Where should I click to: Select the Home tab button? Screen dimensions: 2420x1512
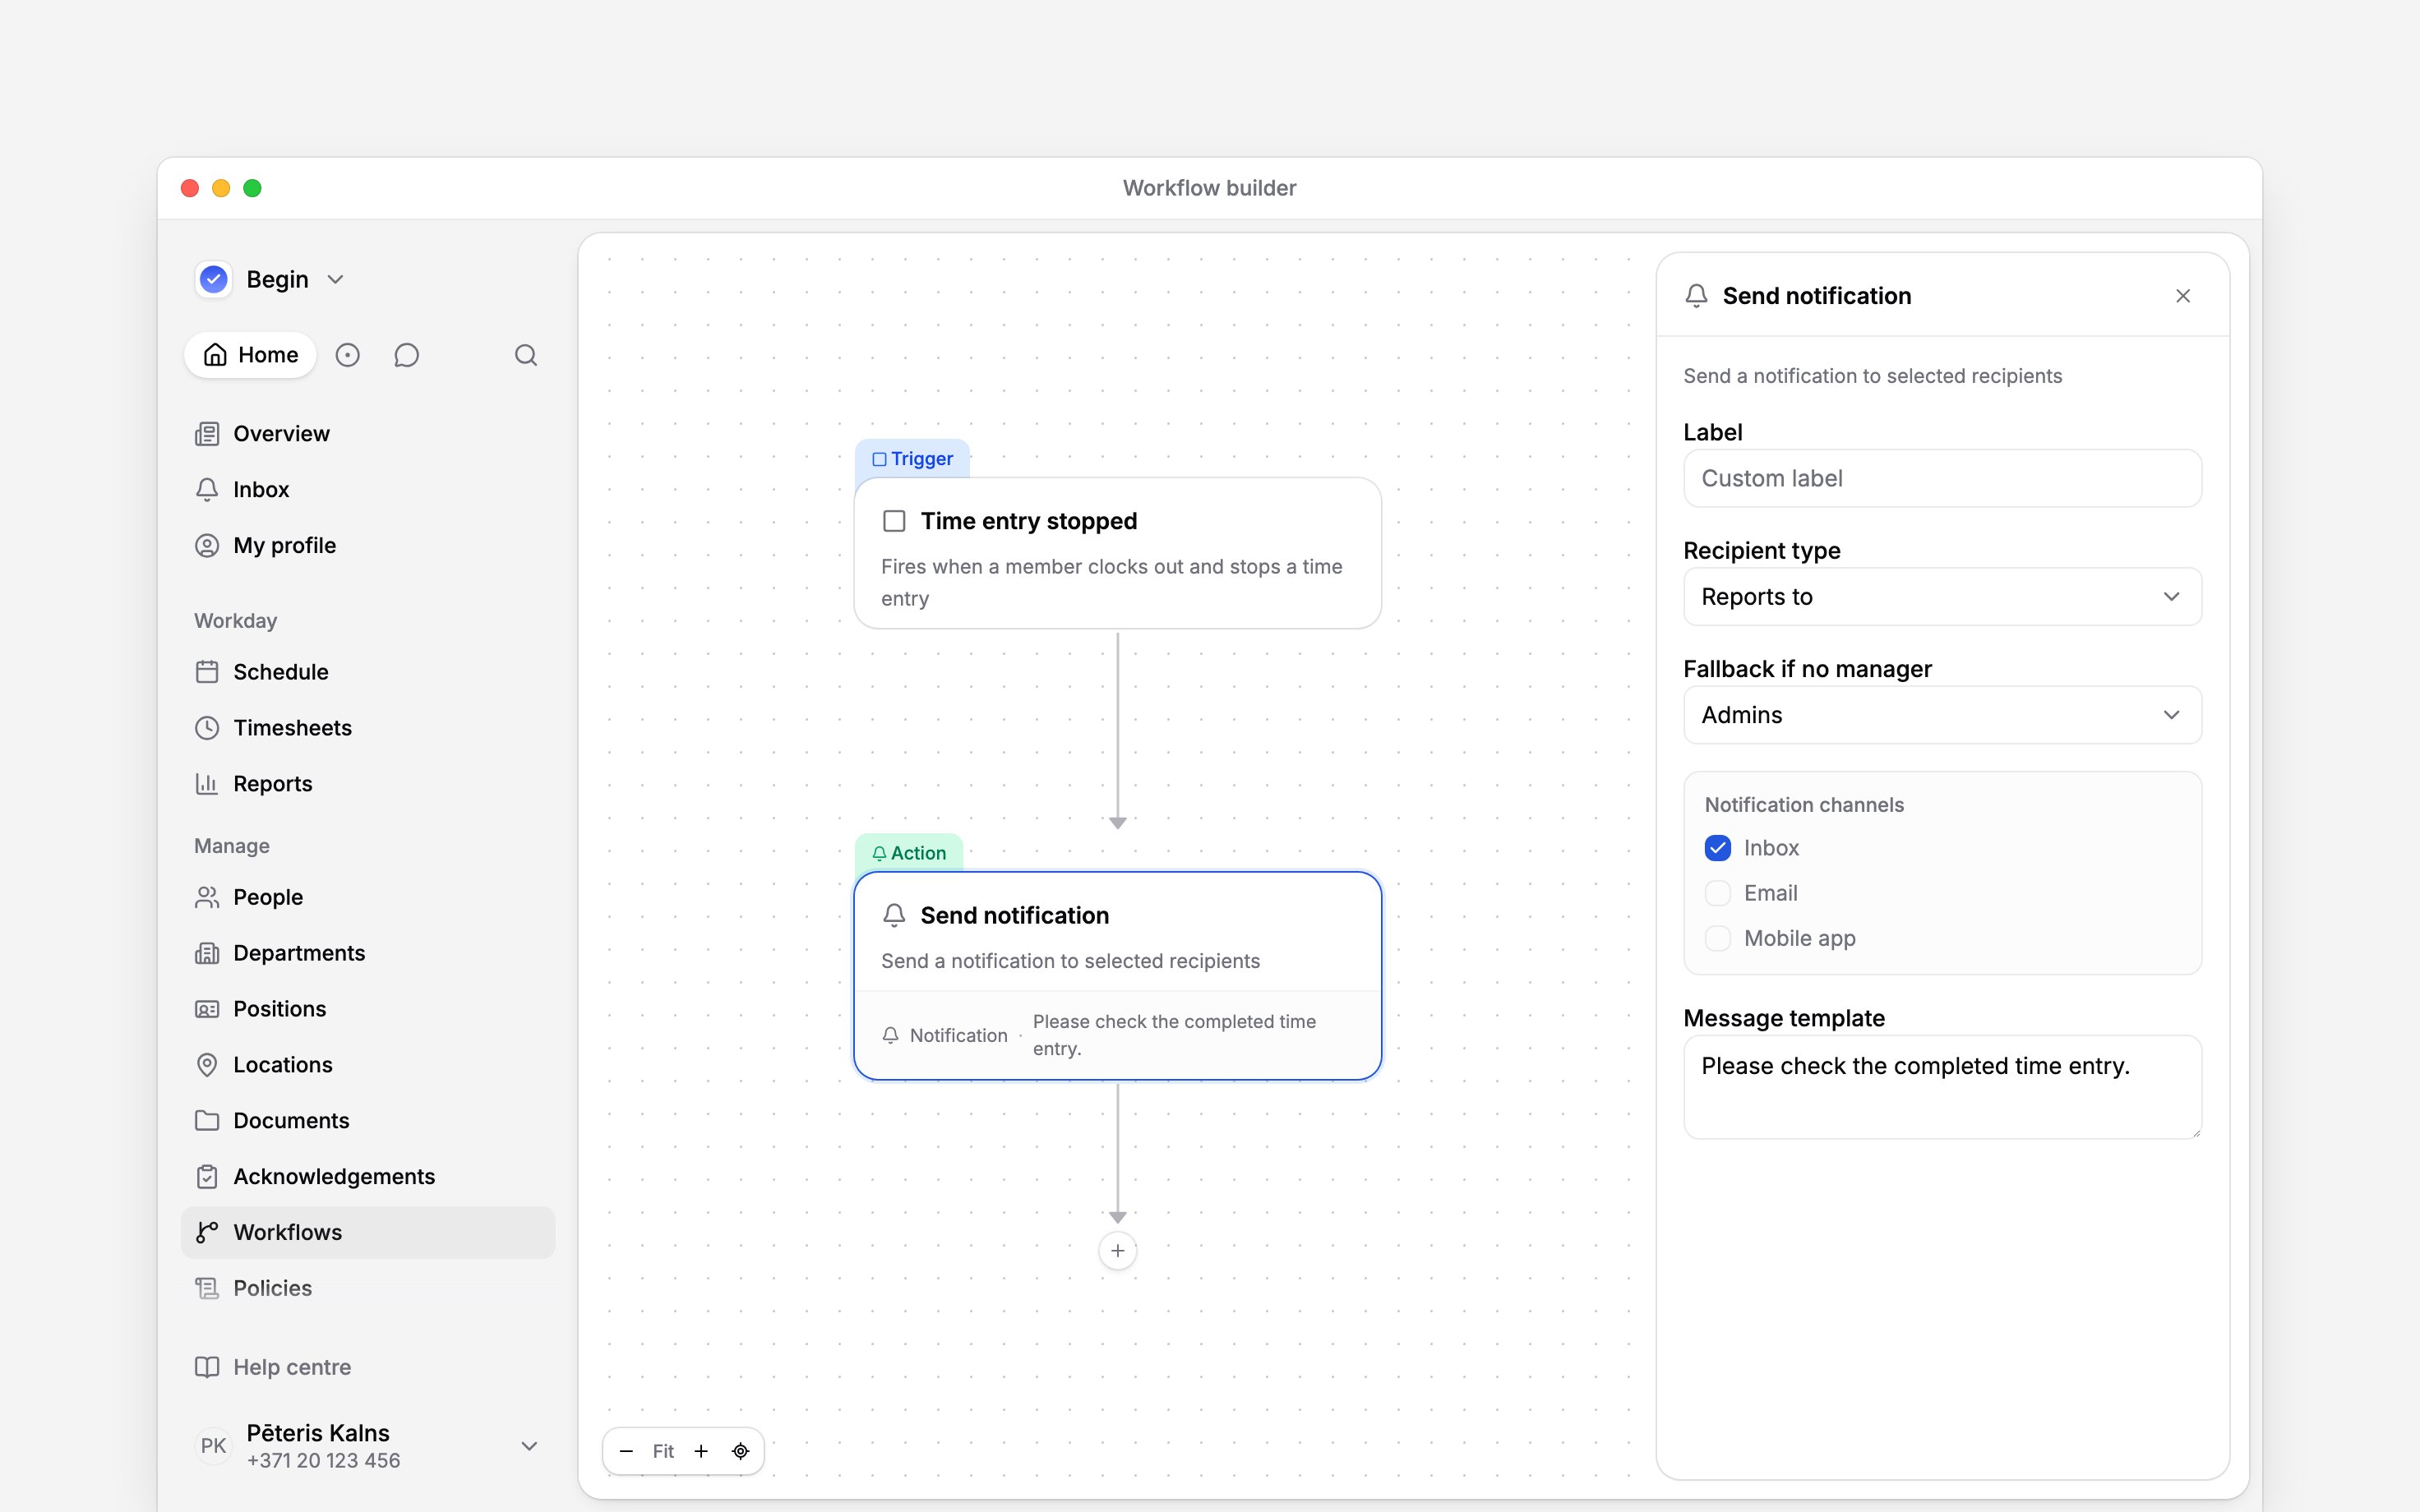(x=250, y=355)
